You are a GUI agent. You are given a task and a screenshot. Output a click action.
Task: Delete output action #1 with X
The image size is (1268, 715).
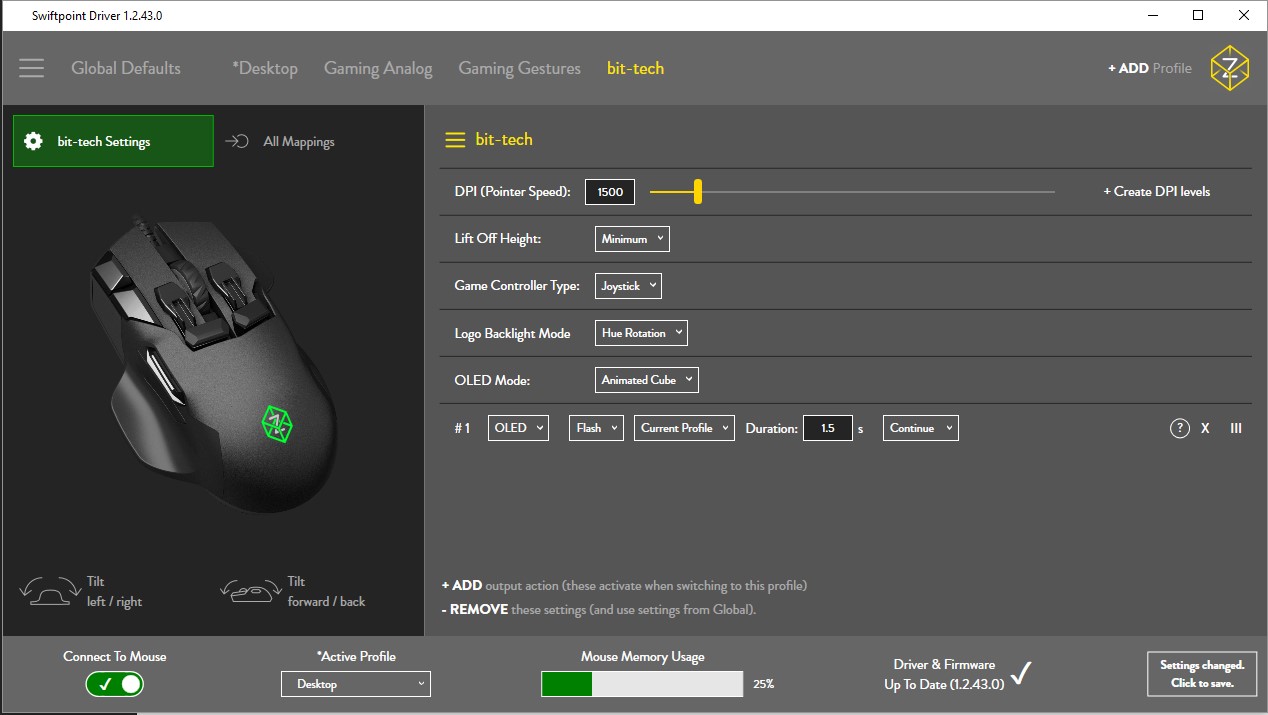[1205, 428]
